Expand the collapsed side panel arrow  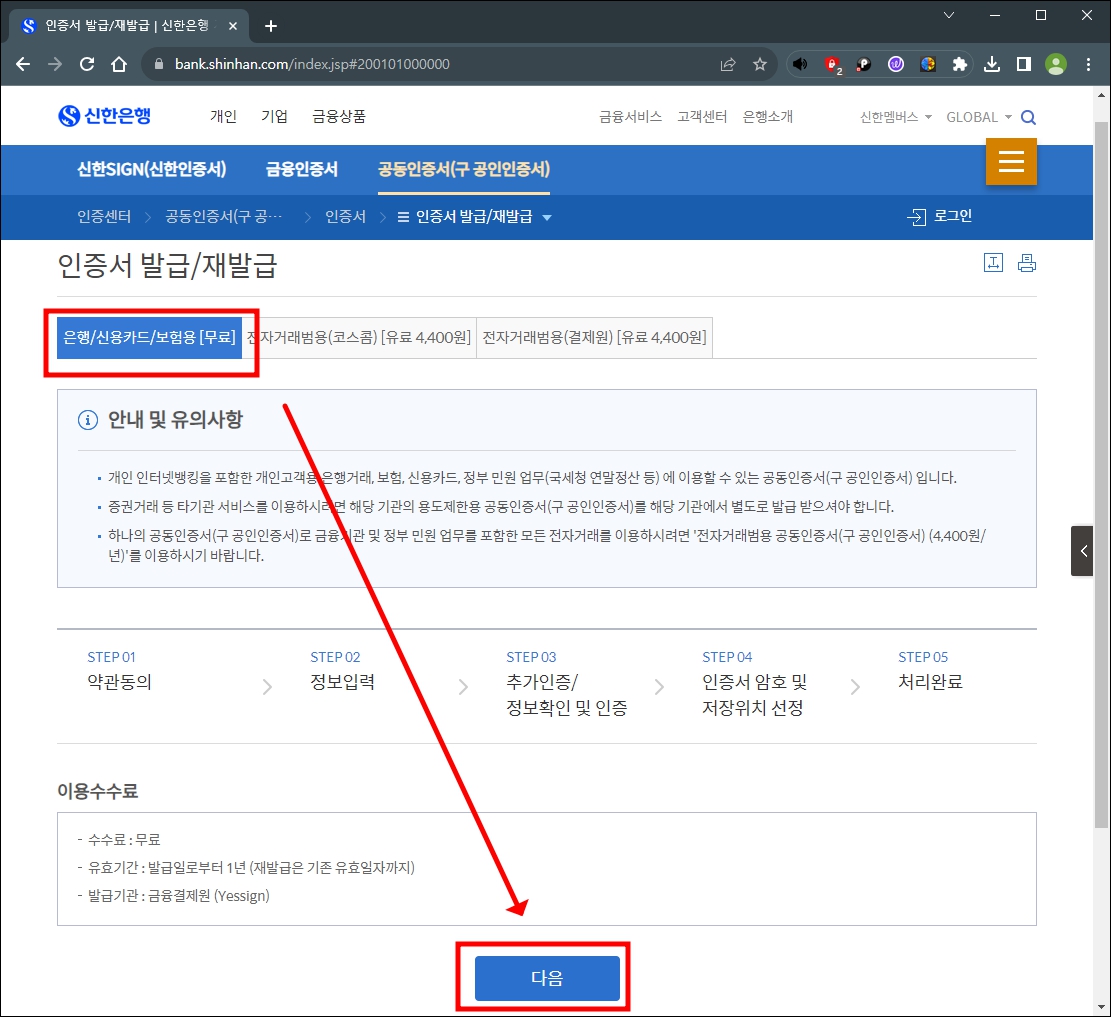(x=1082, y=551)
